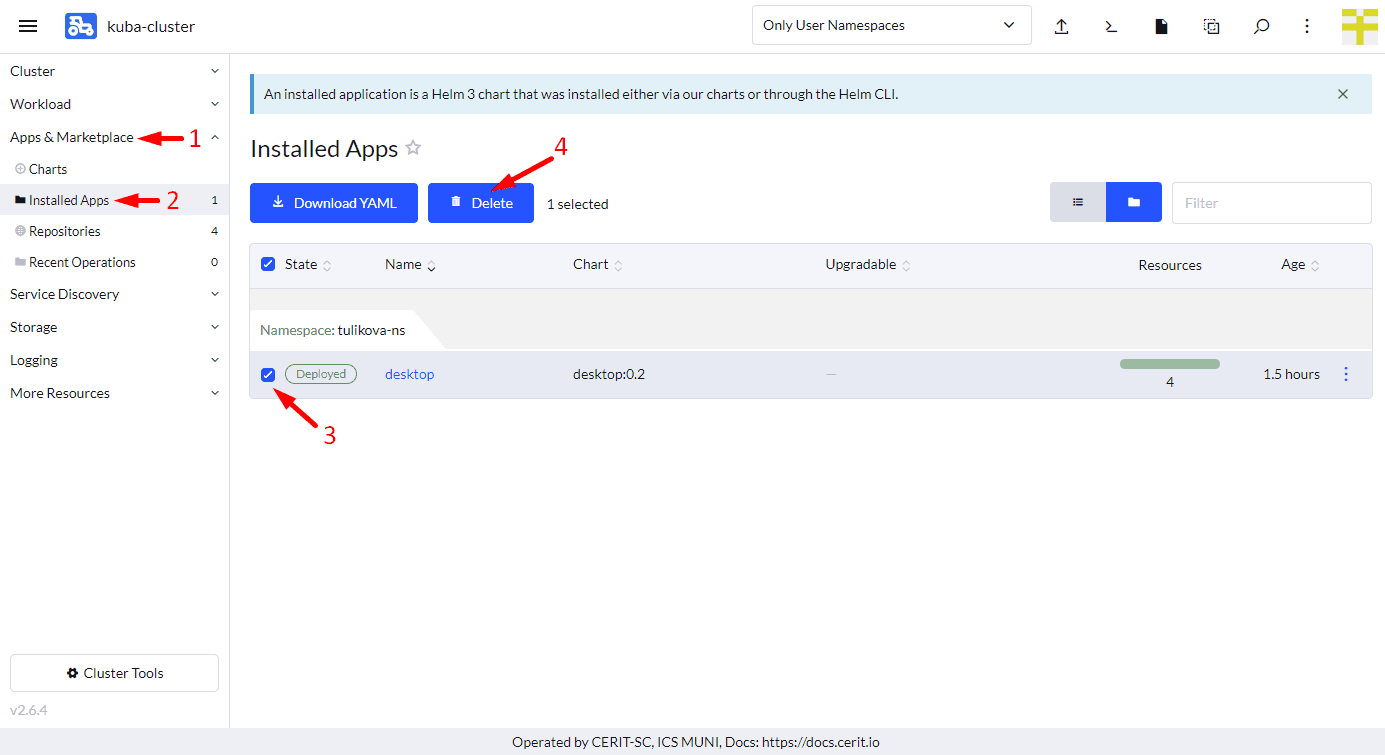Open the desktop app link
1385x755 pixels.
(410, 374)
